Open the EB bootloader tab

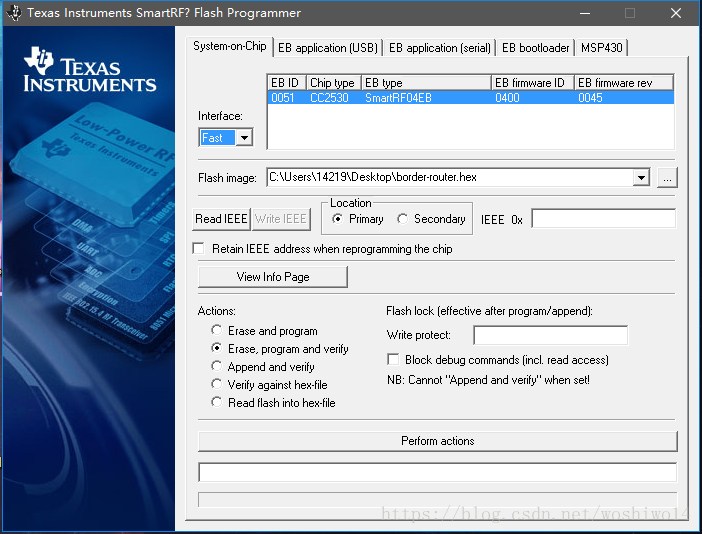[535, 48]
